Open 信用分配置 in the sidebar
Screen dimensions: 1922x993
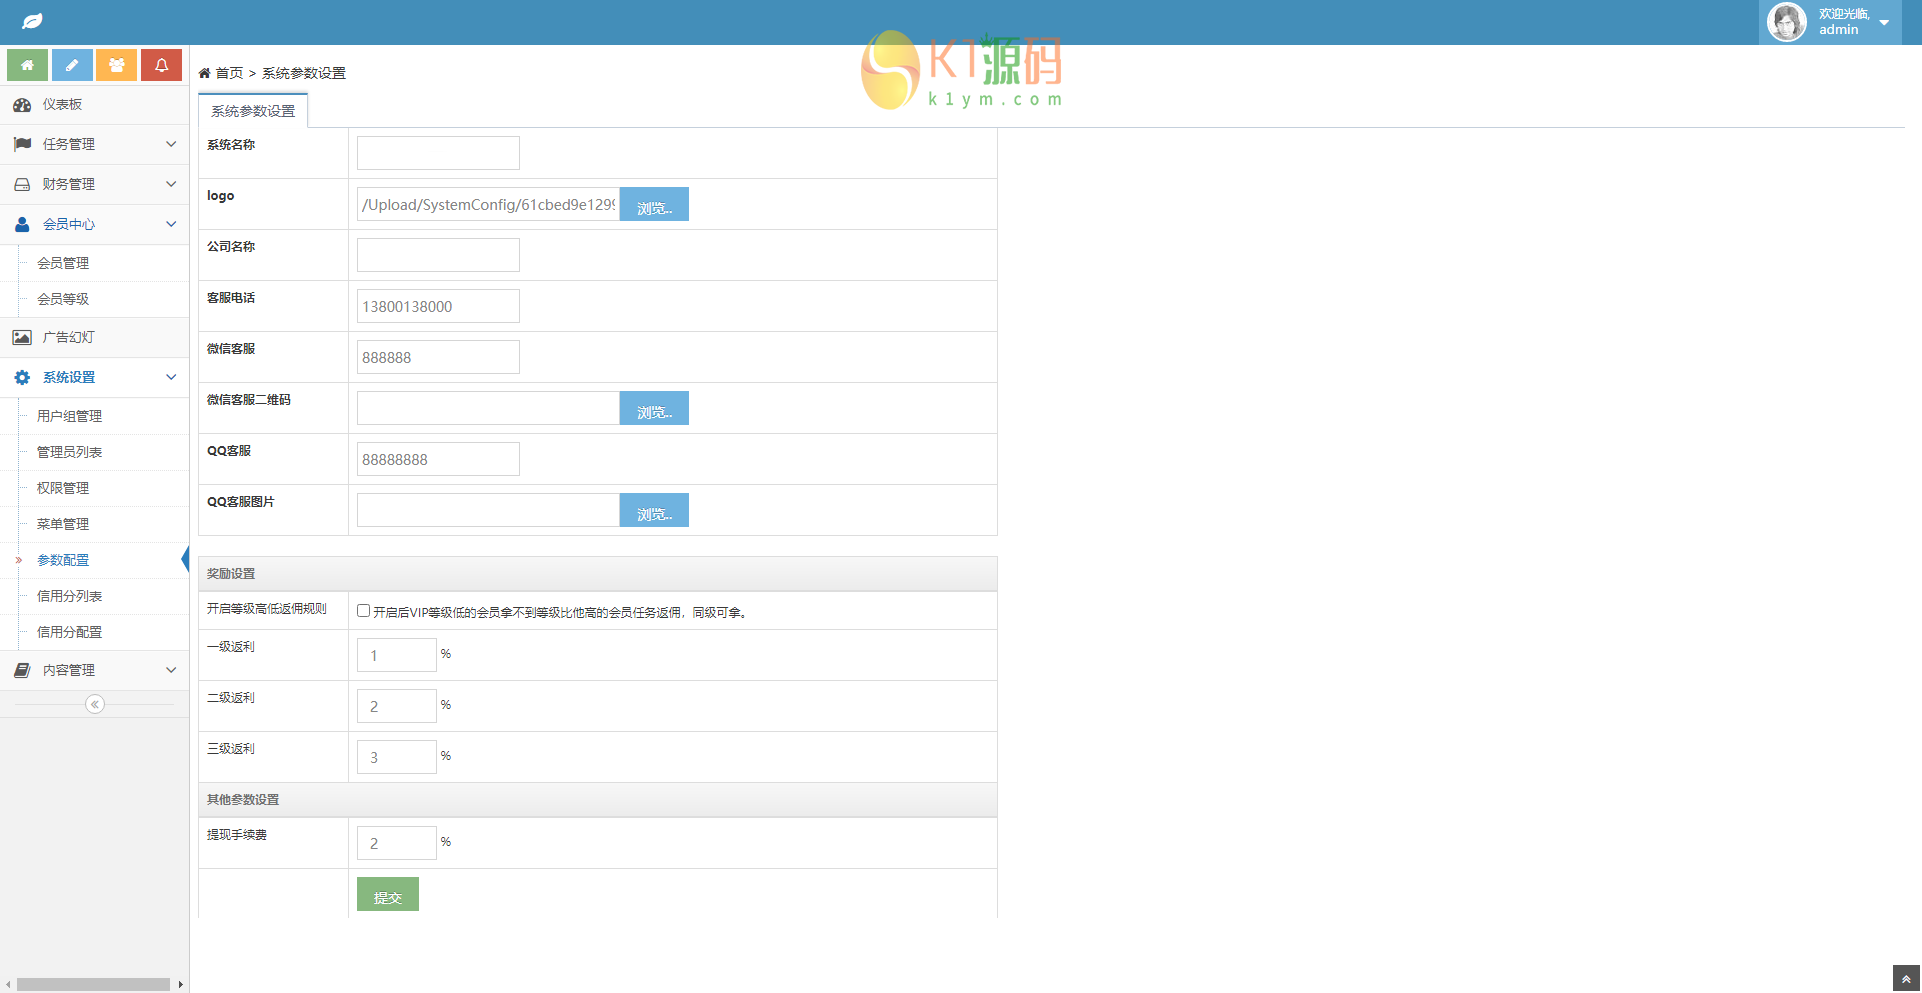tap(69, 632)
